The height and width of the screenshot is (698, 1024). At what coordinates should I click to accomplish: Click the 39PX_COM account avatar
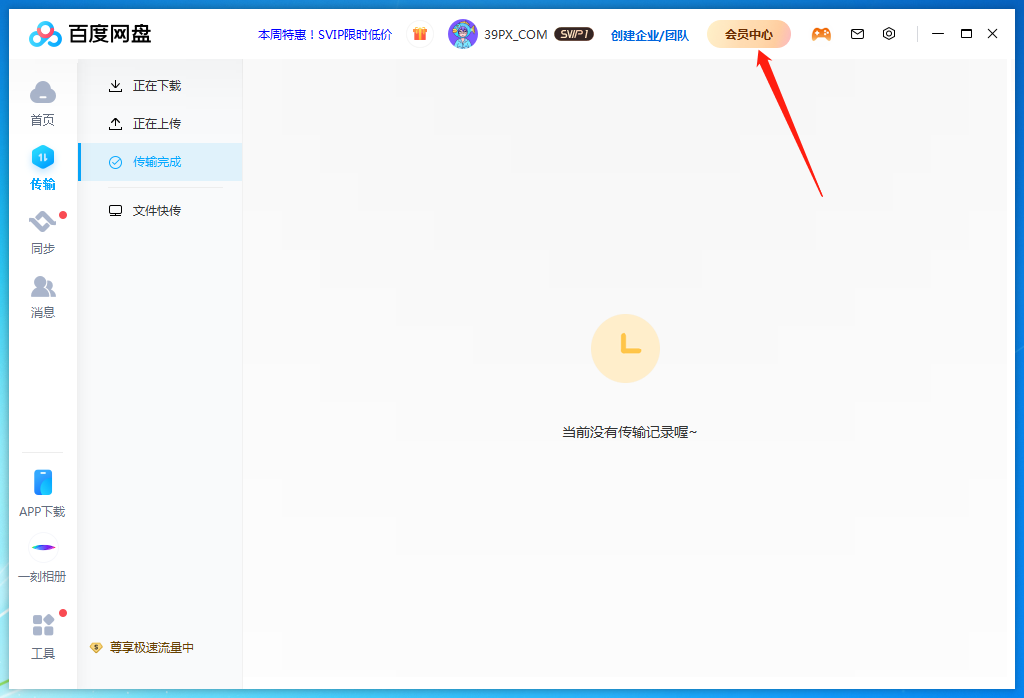pyautogui.click(x=464, y=33)
